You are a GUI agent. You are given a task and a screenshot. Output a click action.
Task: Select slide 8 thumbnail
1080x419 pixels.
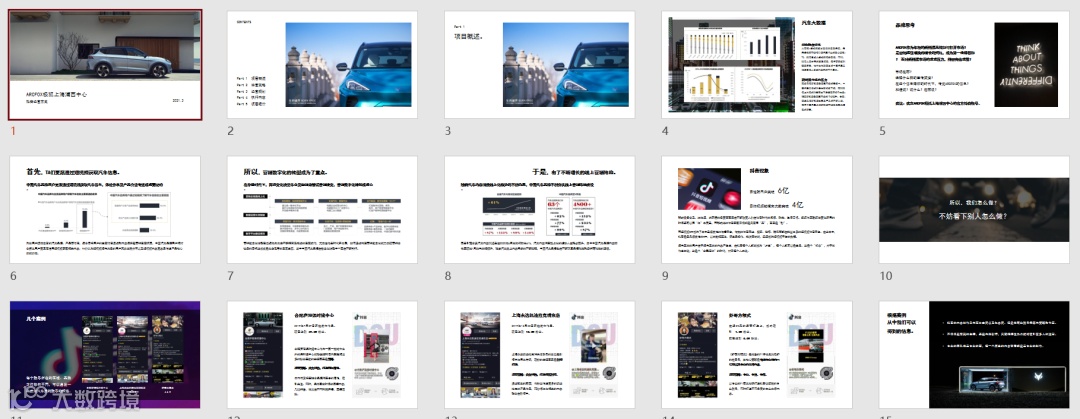(x=540, y=210)
